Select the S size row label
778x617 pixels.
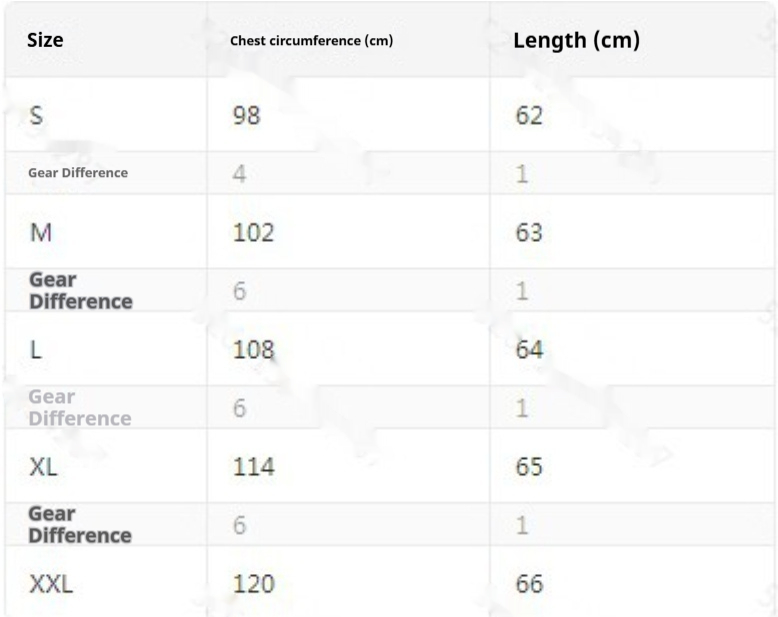(x=36, y=115)
